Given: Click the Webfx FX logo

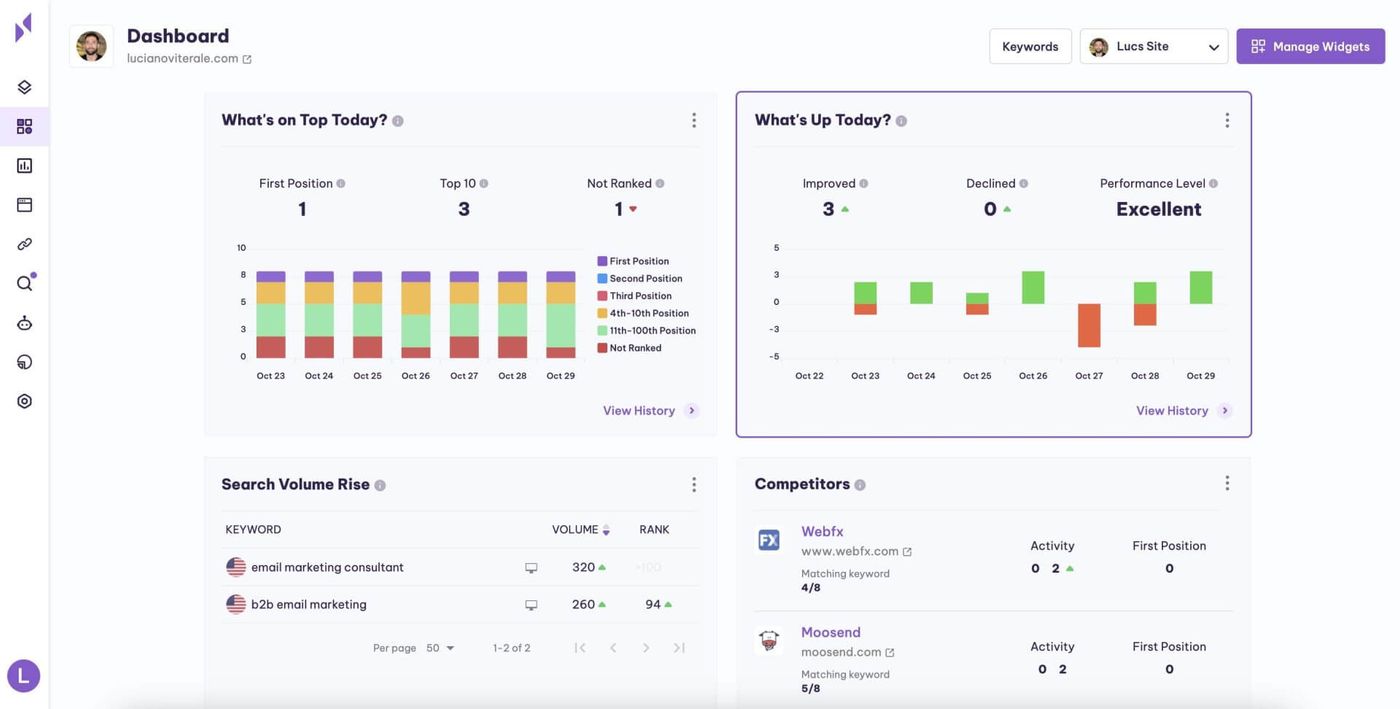Looking at the screenshot, I should pyautogui.click(x=769, y=540).
